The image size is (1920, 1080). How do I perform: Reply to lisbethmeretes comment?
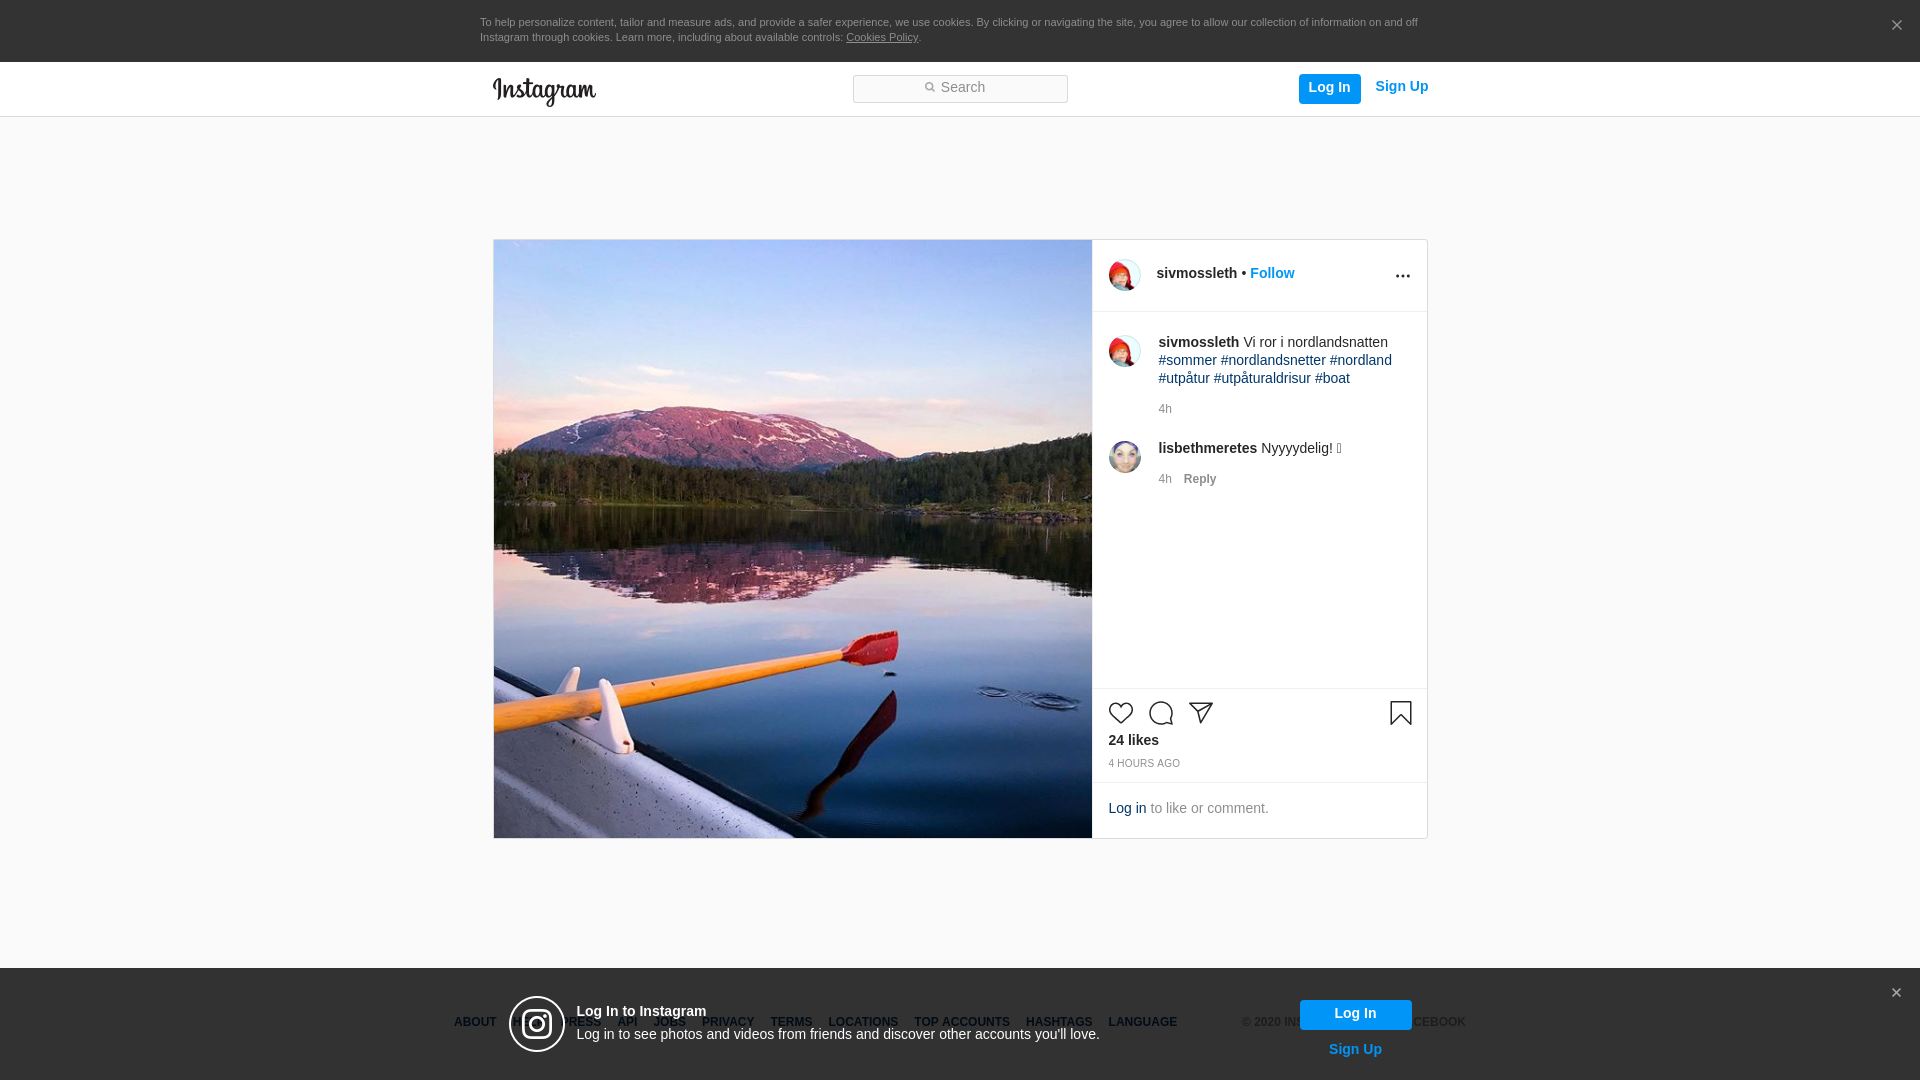point(1199,479)
